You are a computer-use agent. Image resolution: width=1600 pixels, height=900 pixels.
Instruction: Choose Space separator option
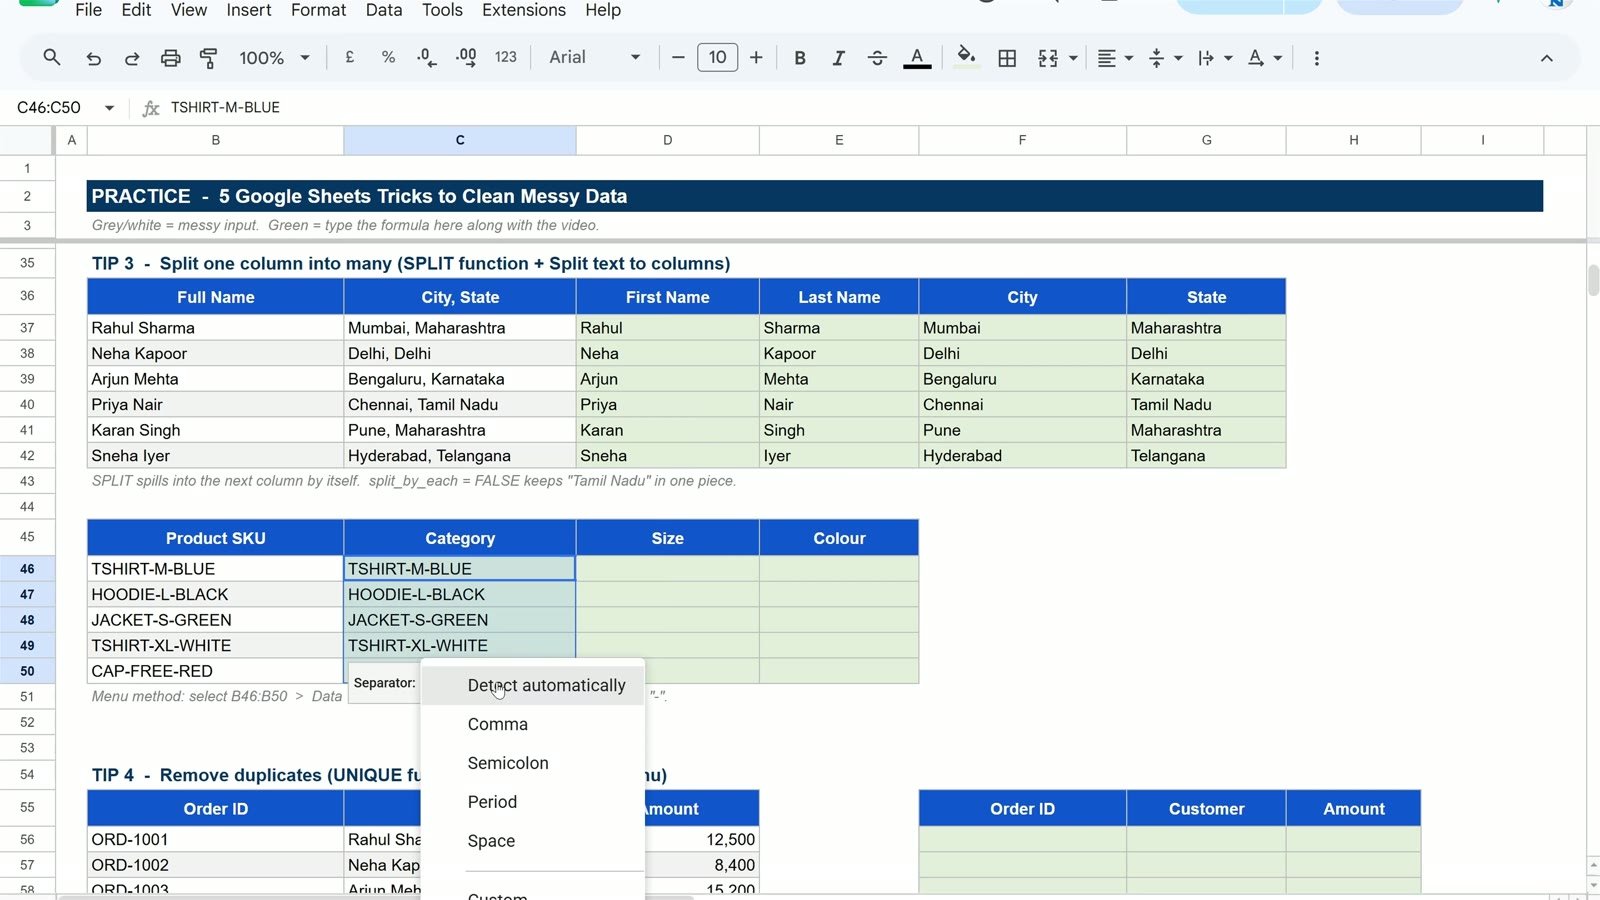coord(533,841)
